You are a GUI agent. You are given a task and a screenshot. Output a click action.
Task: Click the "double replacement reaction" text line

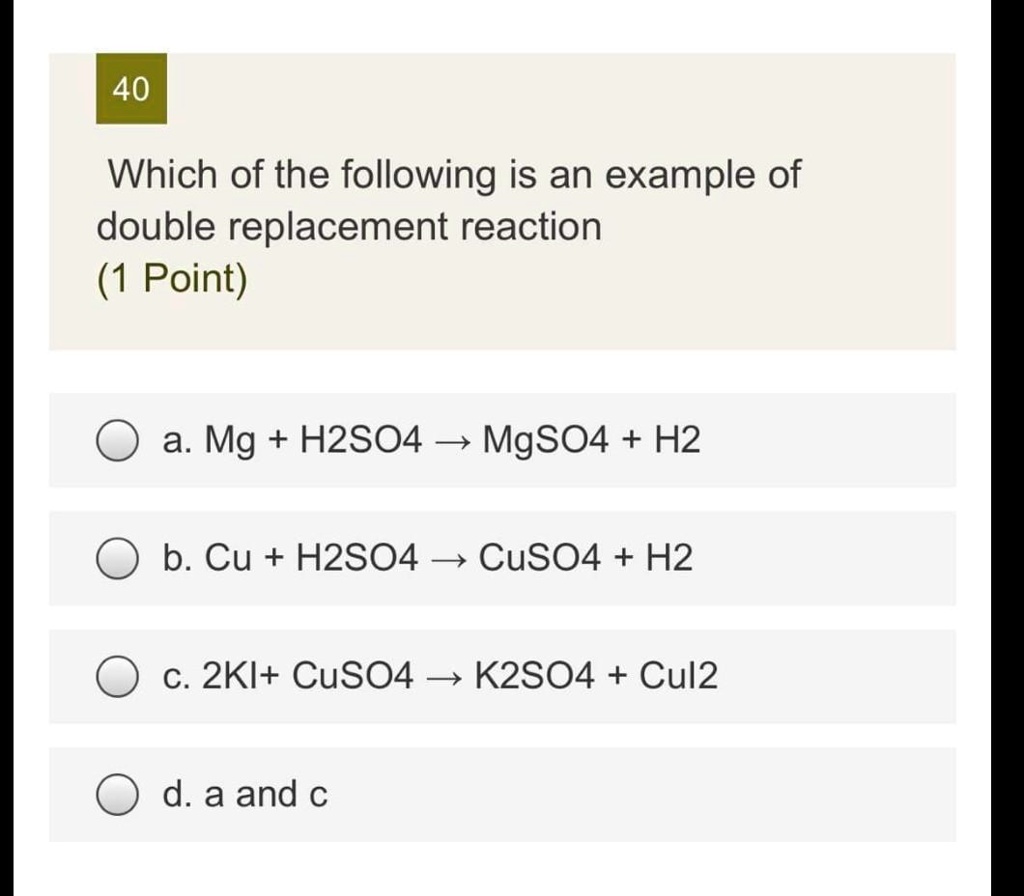point(349,227)
